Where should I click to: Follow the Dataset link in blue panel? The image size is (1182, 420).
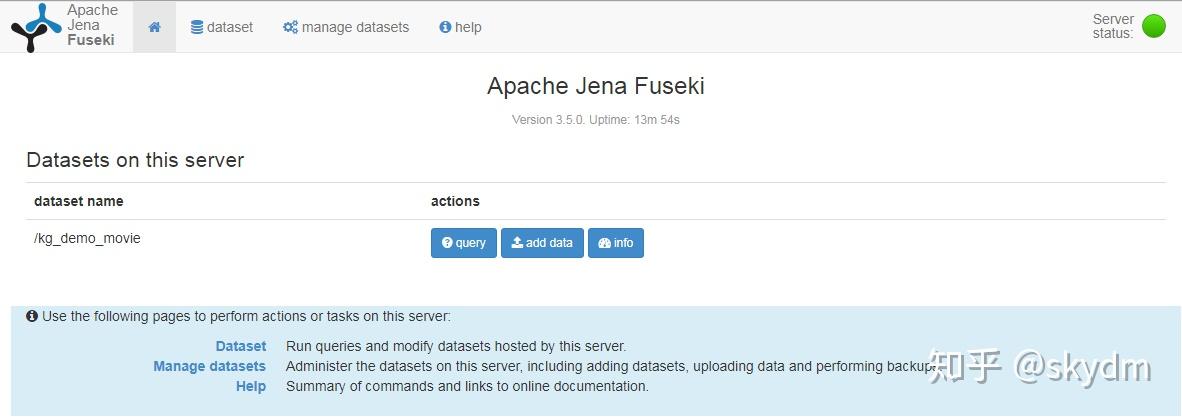click(x=241, y=346)
